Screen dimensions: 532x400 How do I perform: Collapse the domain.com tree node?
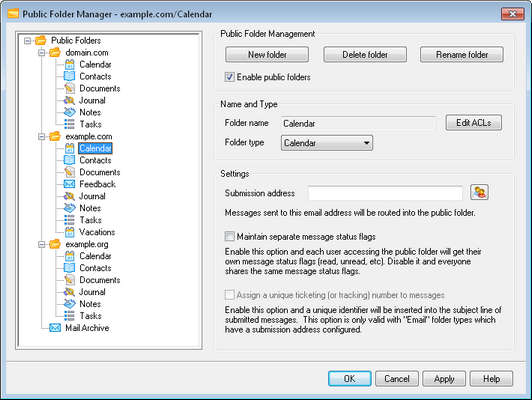41,53
